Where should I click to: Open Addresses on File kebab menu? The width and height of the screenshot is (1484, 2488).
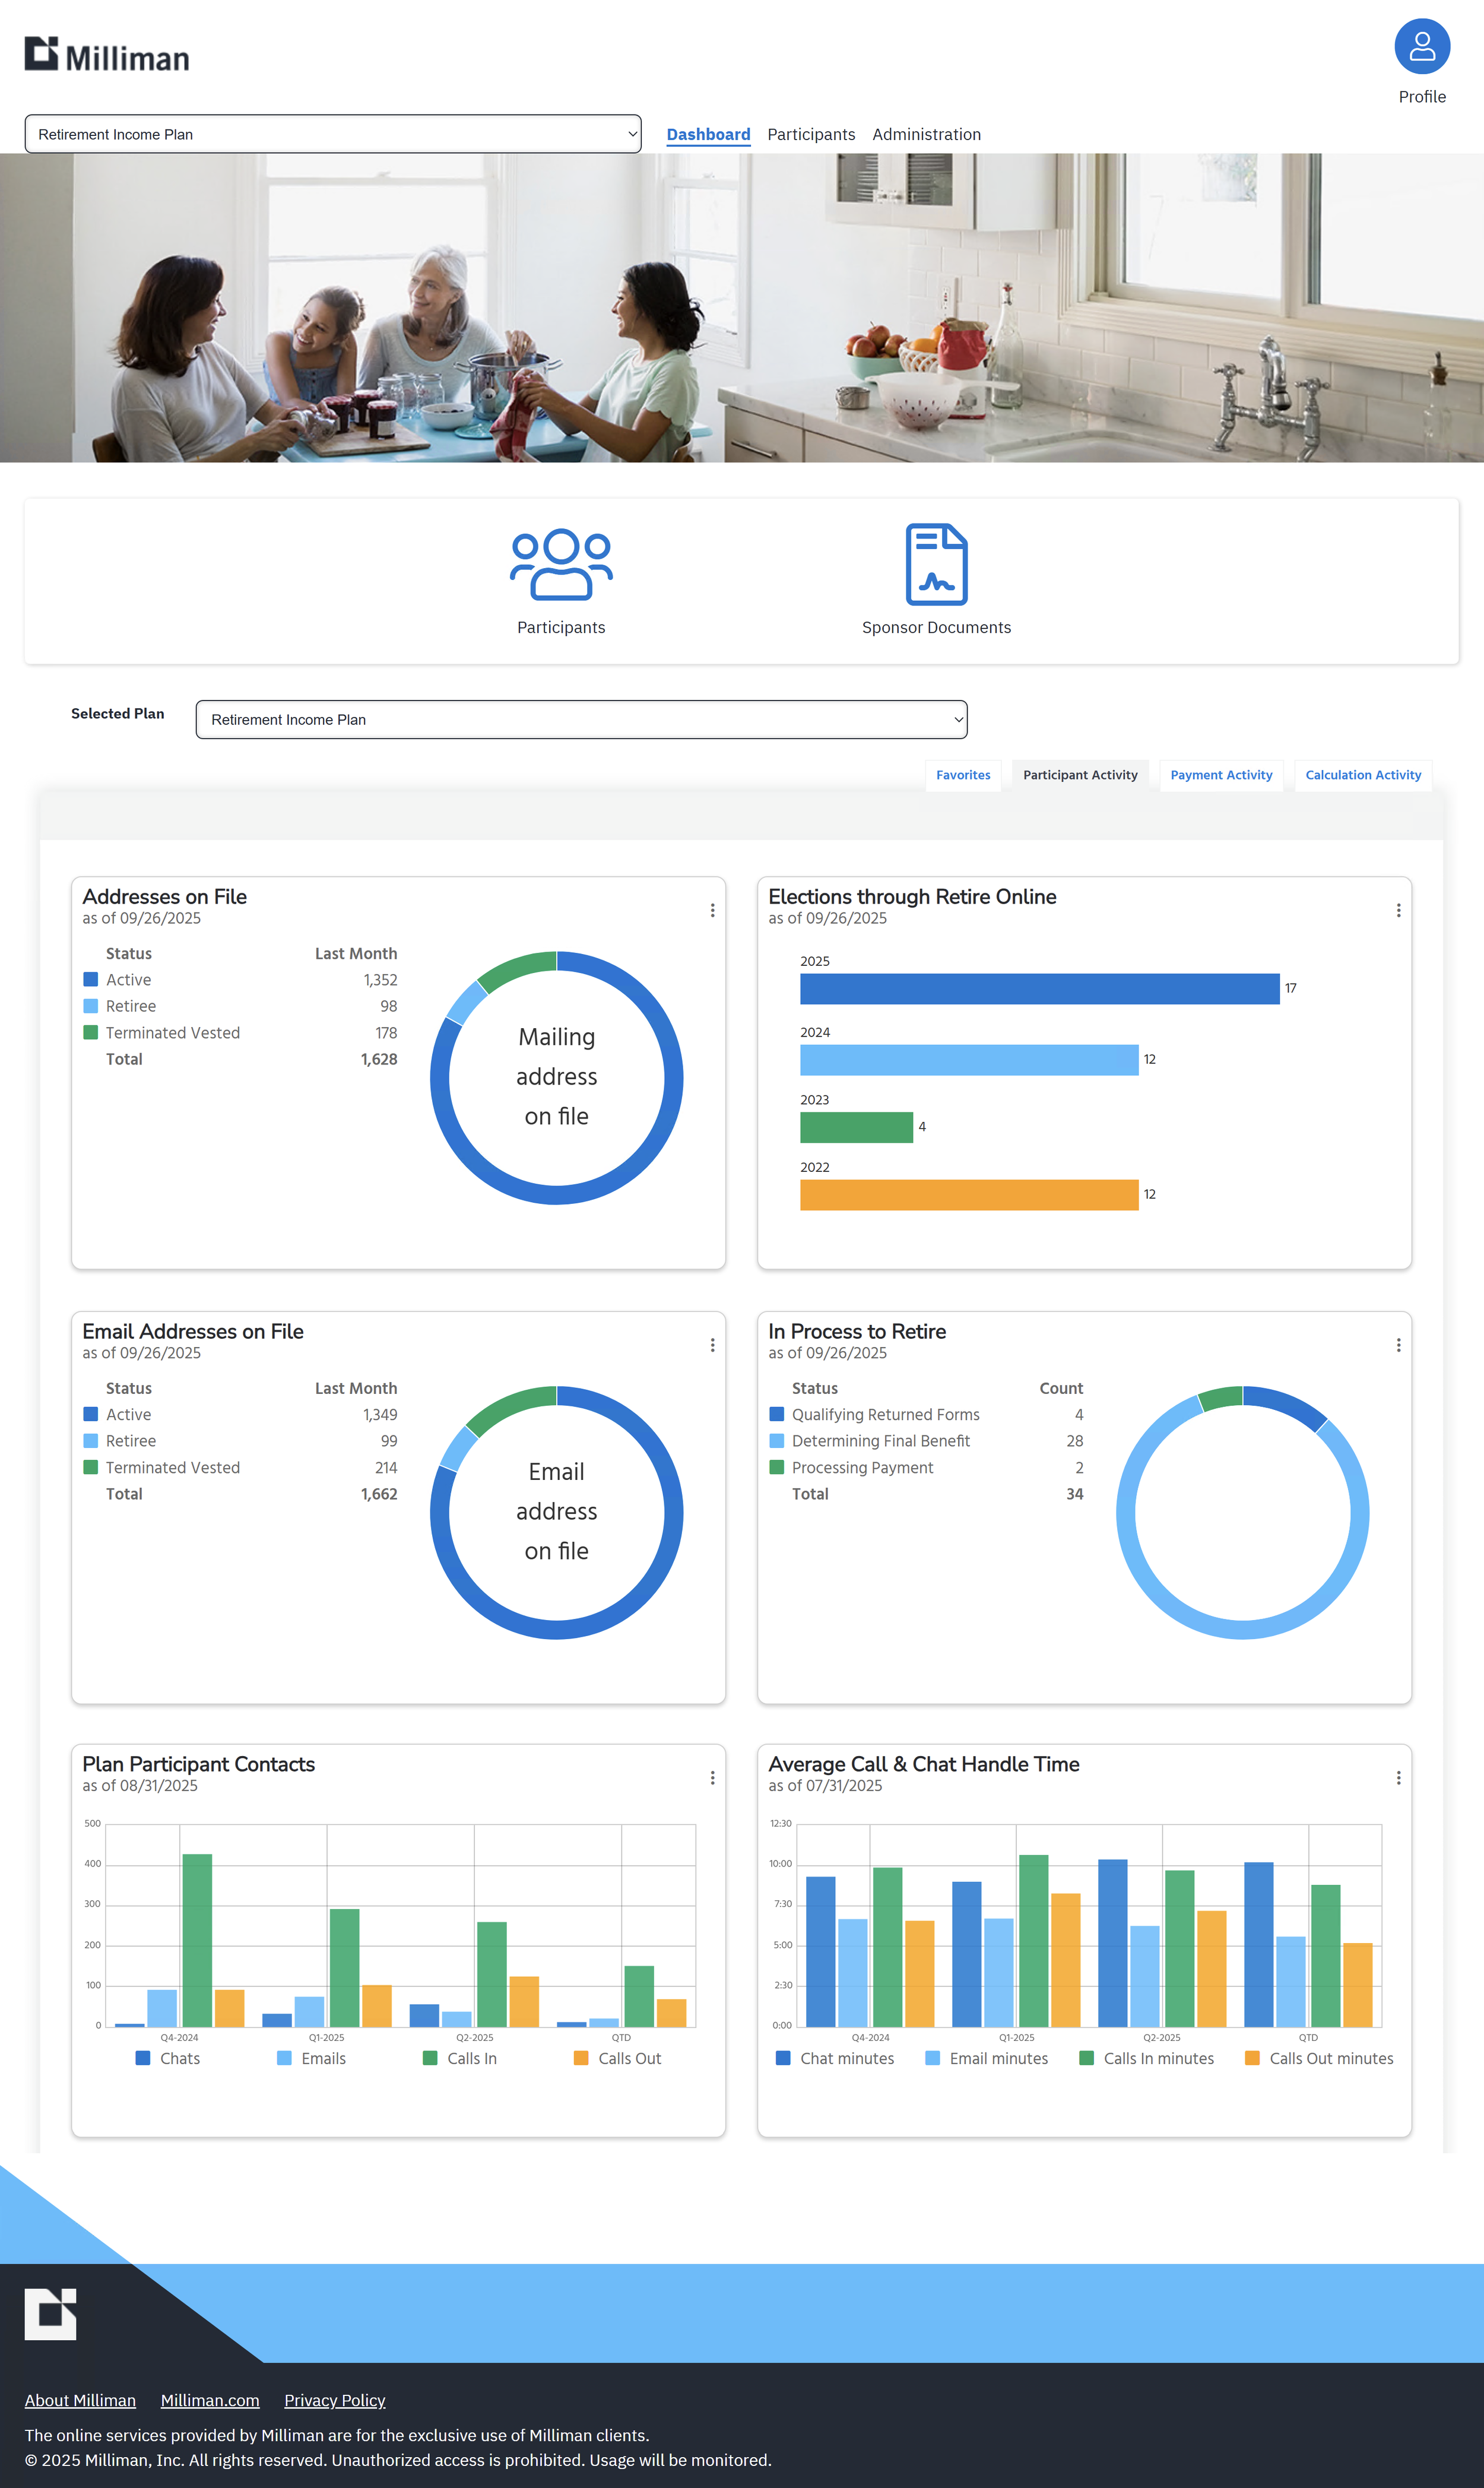[x=712, y=910]
